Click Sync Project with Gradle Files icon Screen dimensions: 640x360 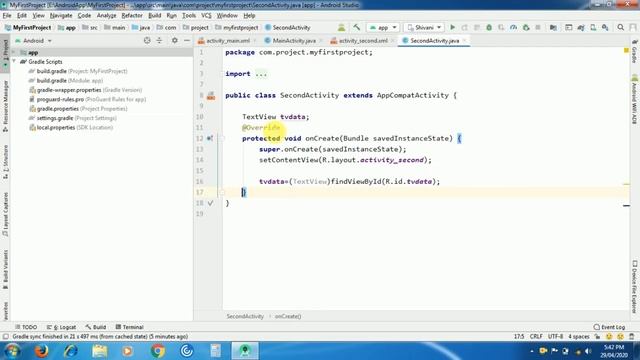581,27
